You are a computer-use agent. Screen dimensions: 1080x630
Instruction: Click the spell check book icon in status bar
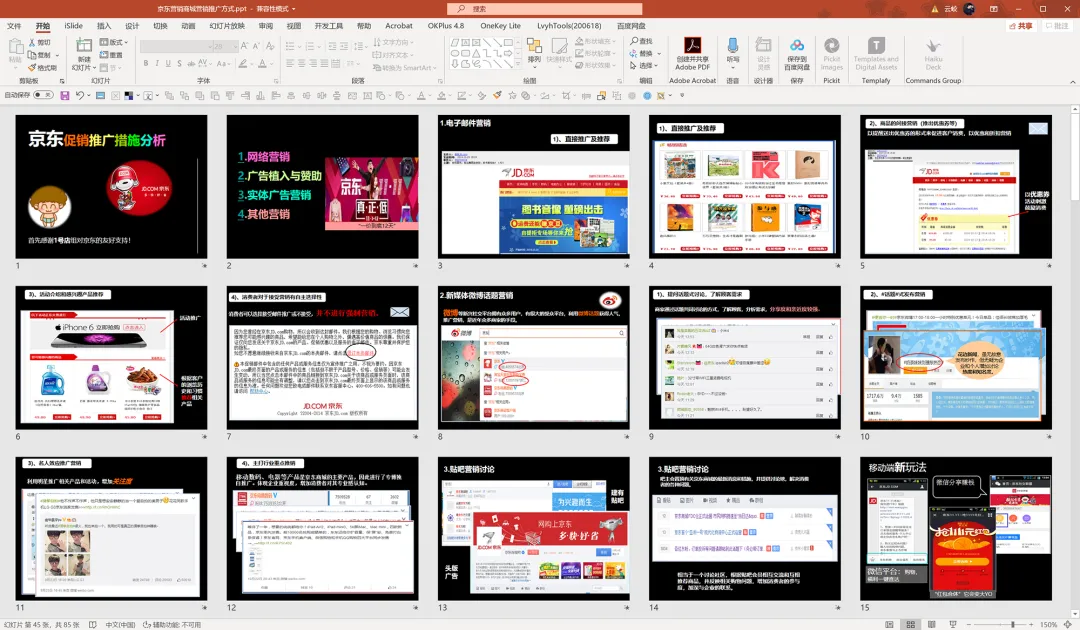click(x=93, y=624)
